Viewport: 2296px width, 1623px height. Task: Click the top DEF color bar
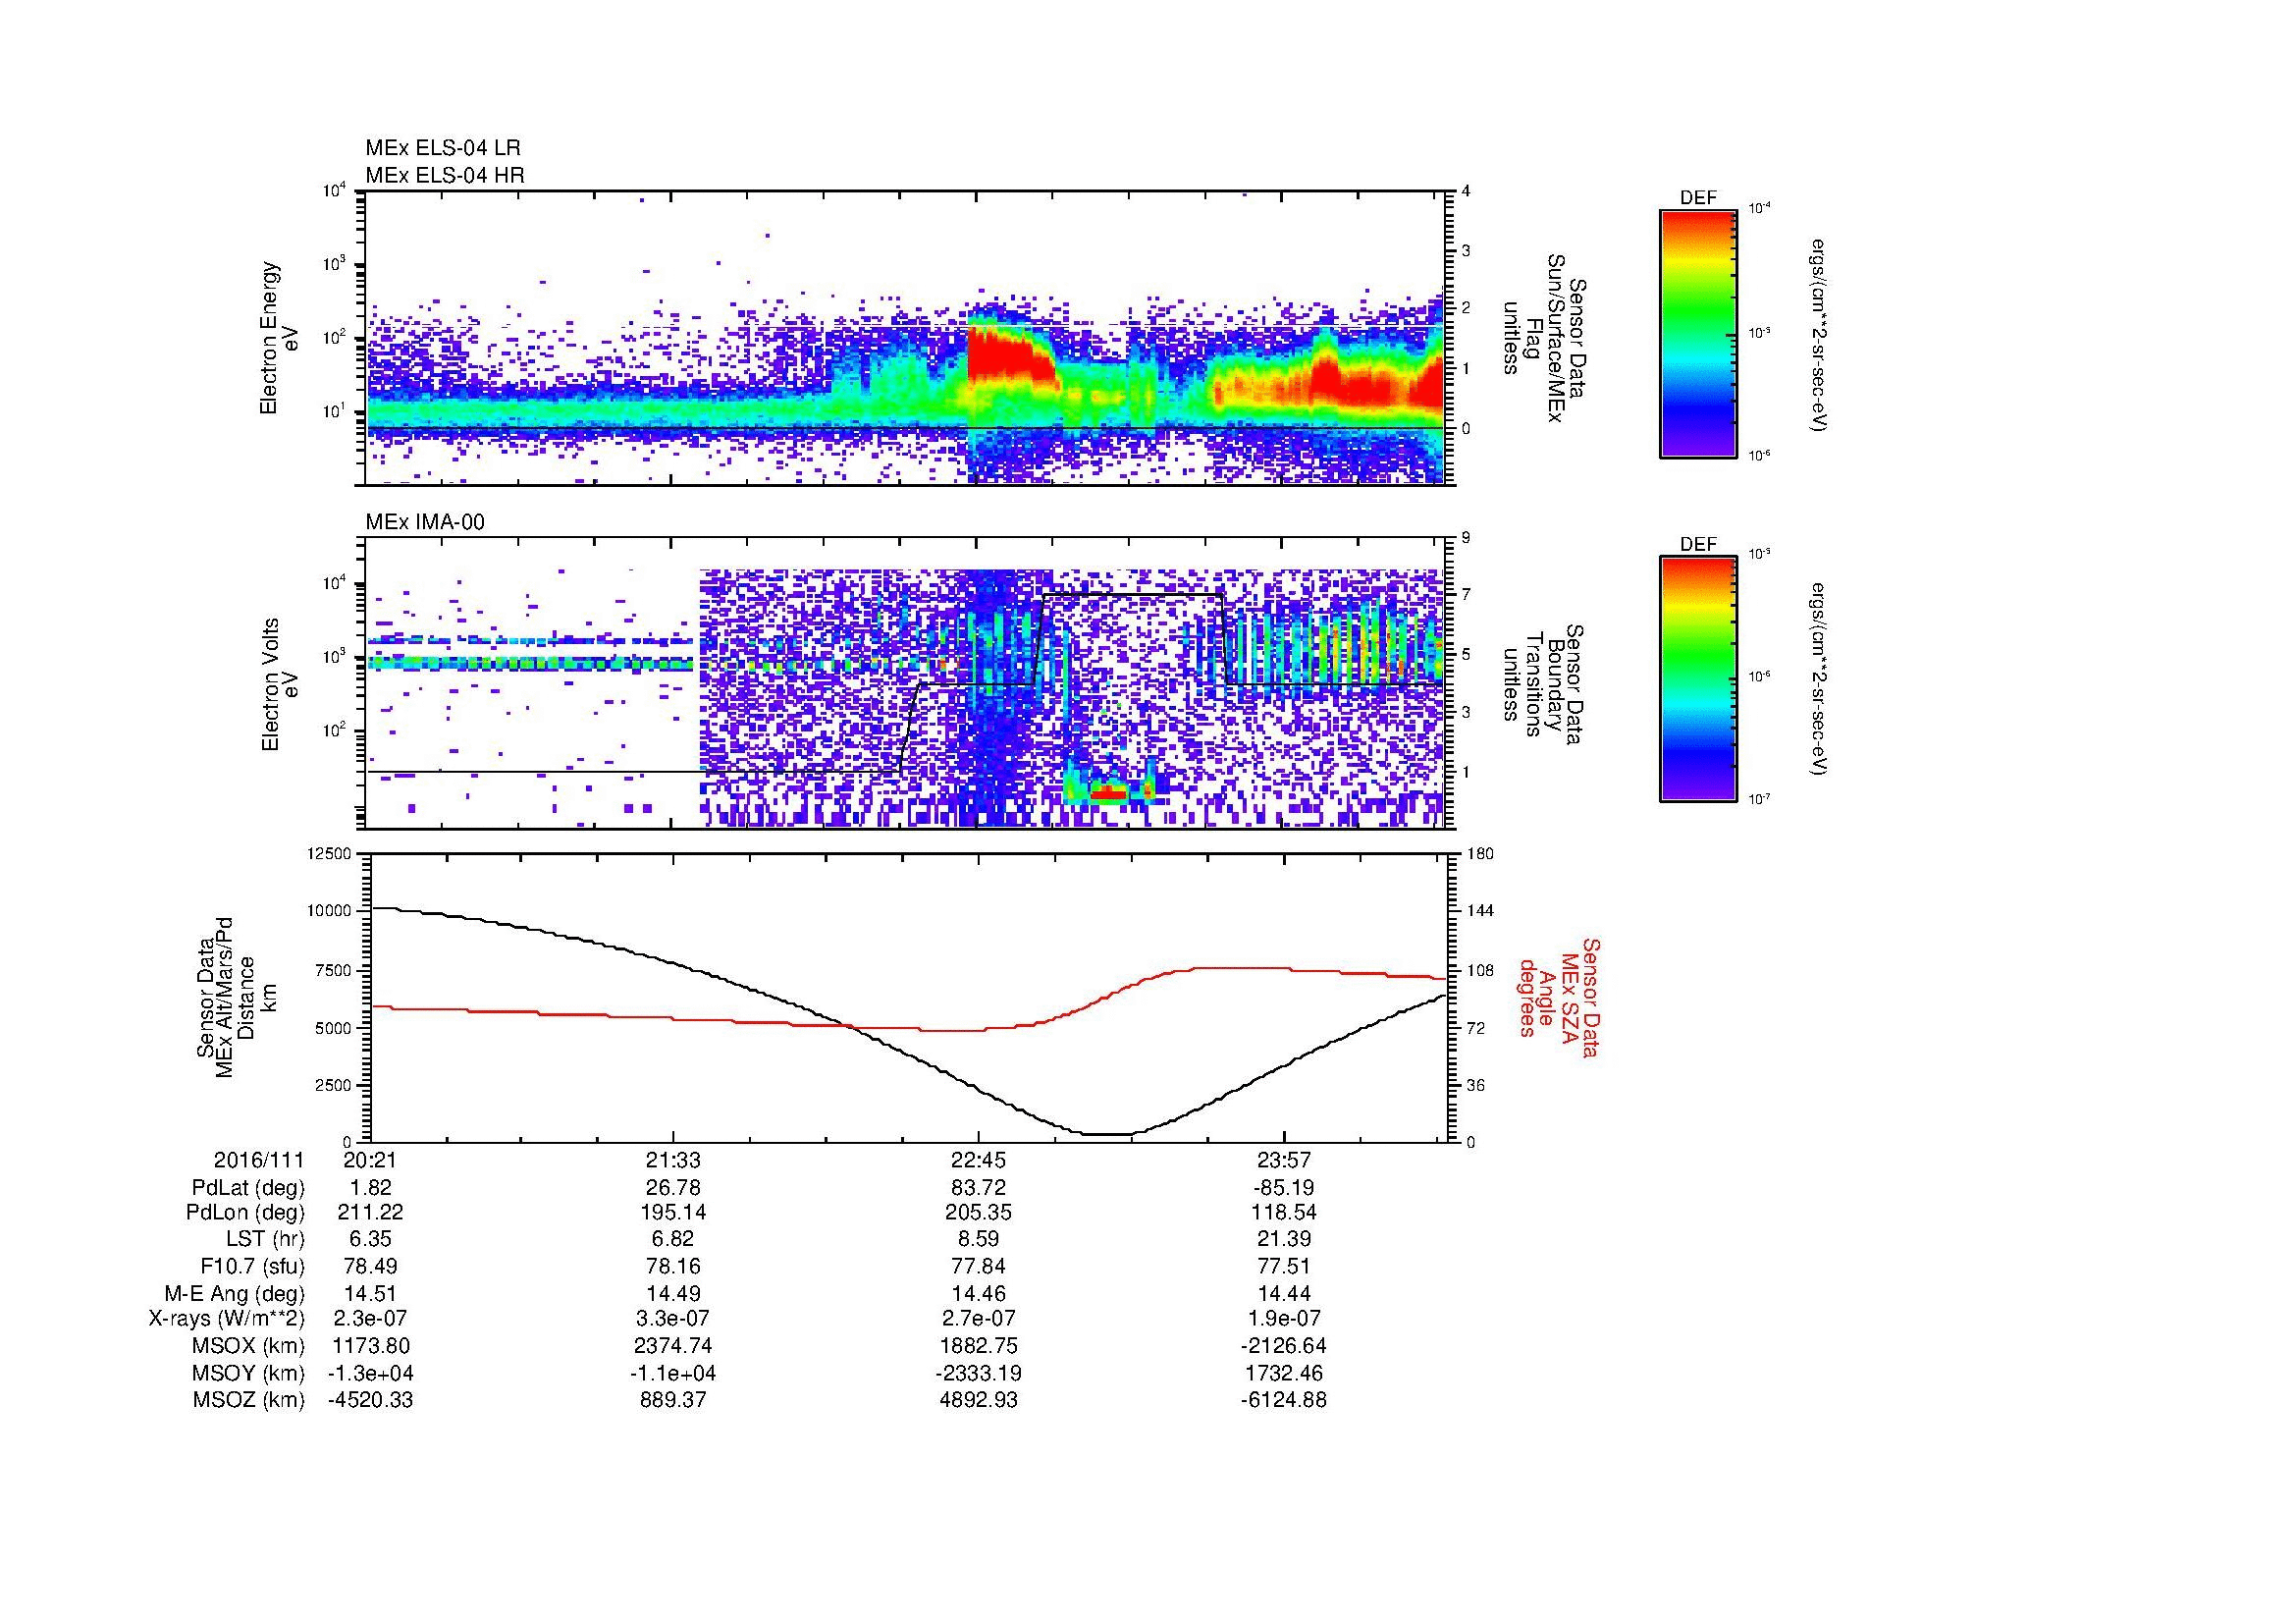(1698, 333)
